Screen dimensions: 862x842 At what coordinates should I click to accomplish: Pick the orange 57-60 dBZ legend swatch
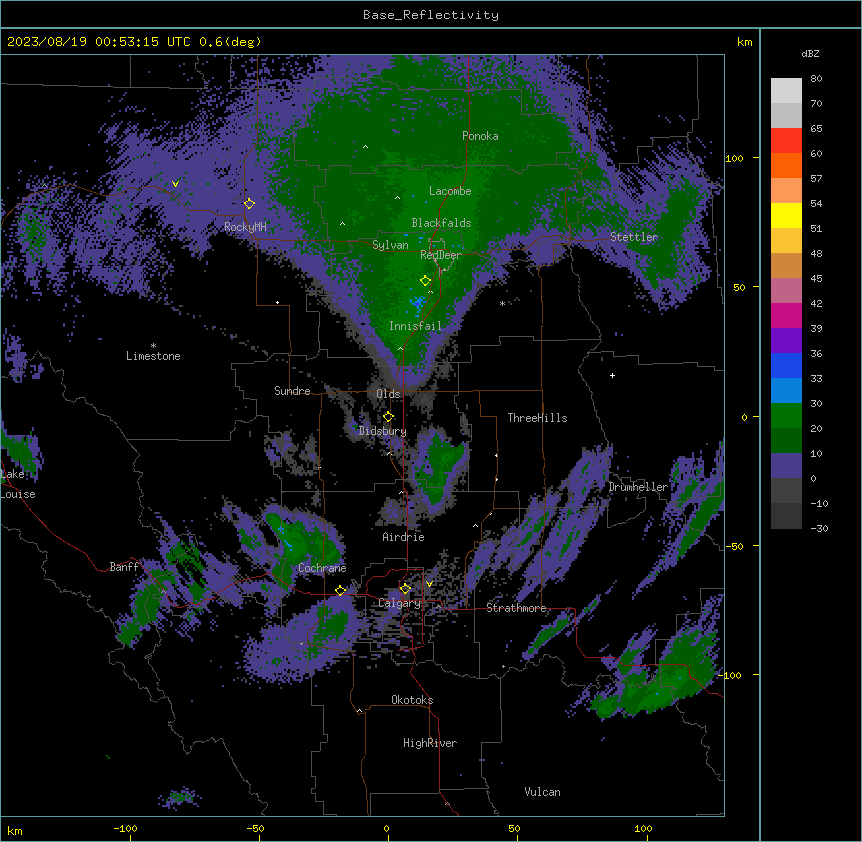click(786, 165)
